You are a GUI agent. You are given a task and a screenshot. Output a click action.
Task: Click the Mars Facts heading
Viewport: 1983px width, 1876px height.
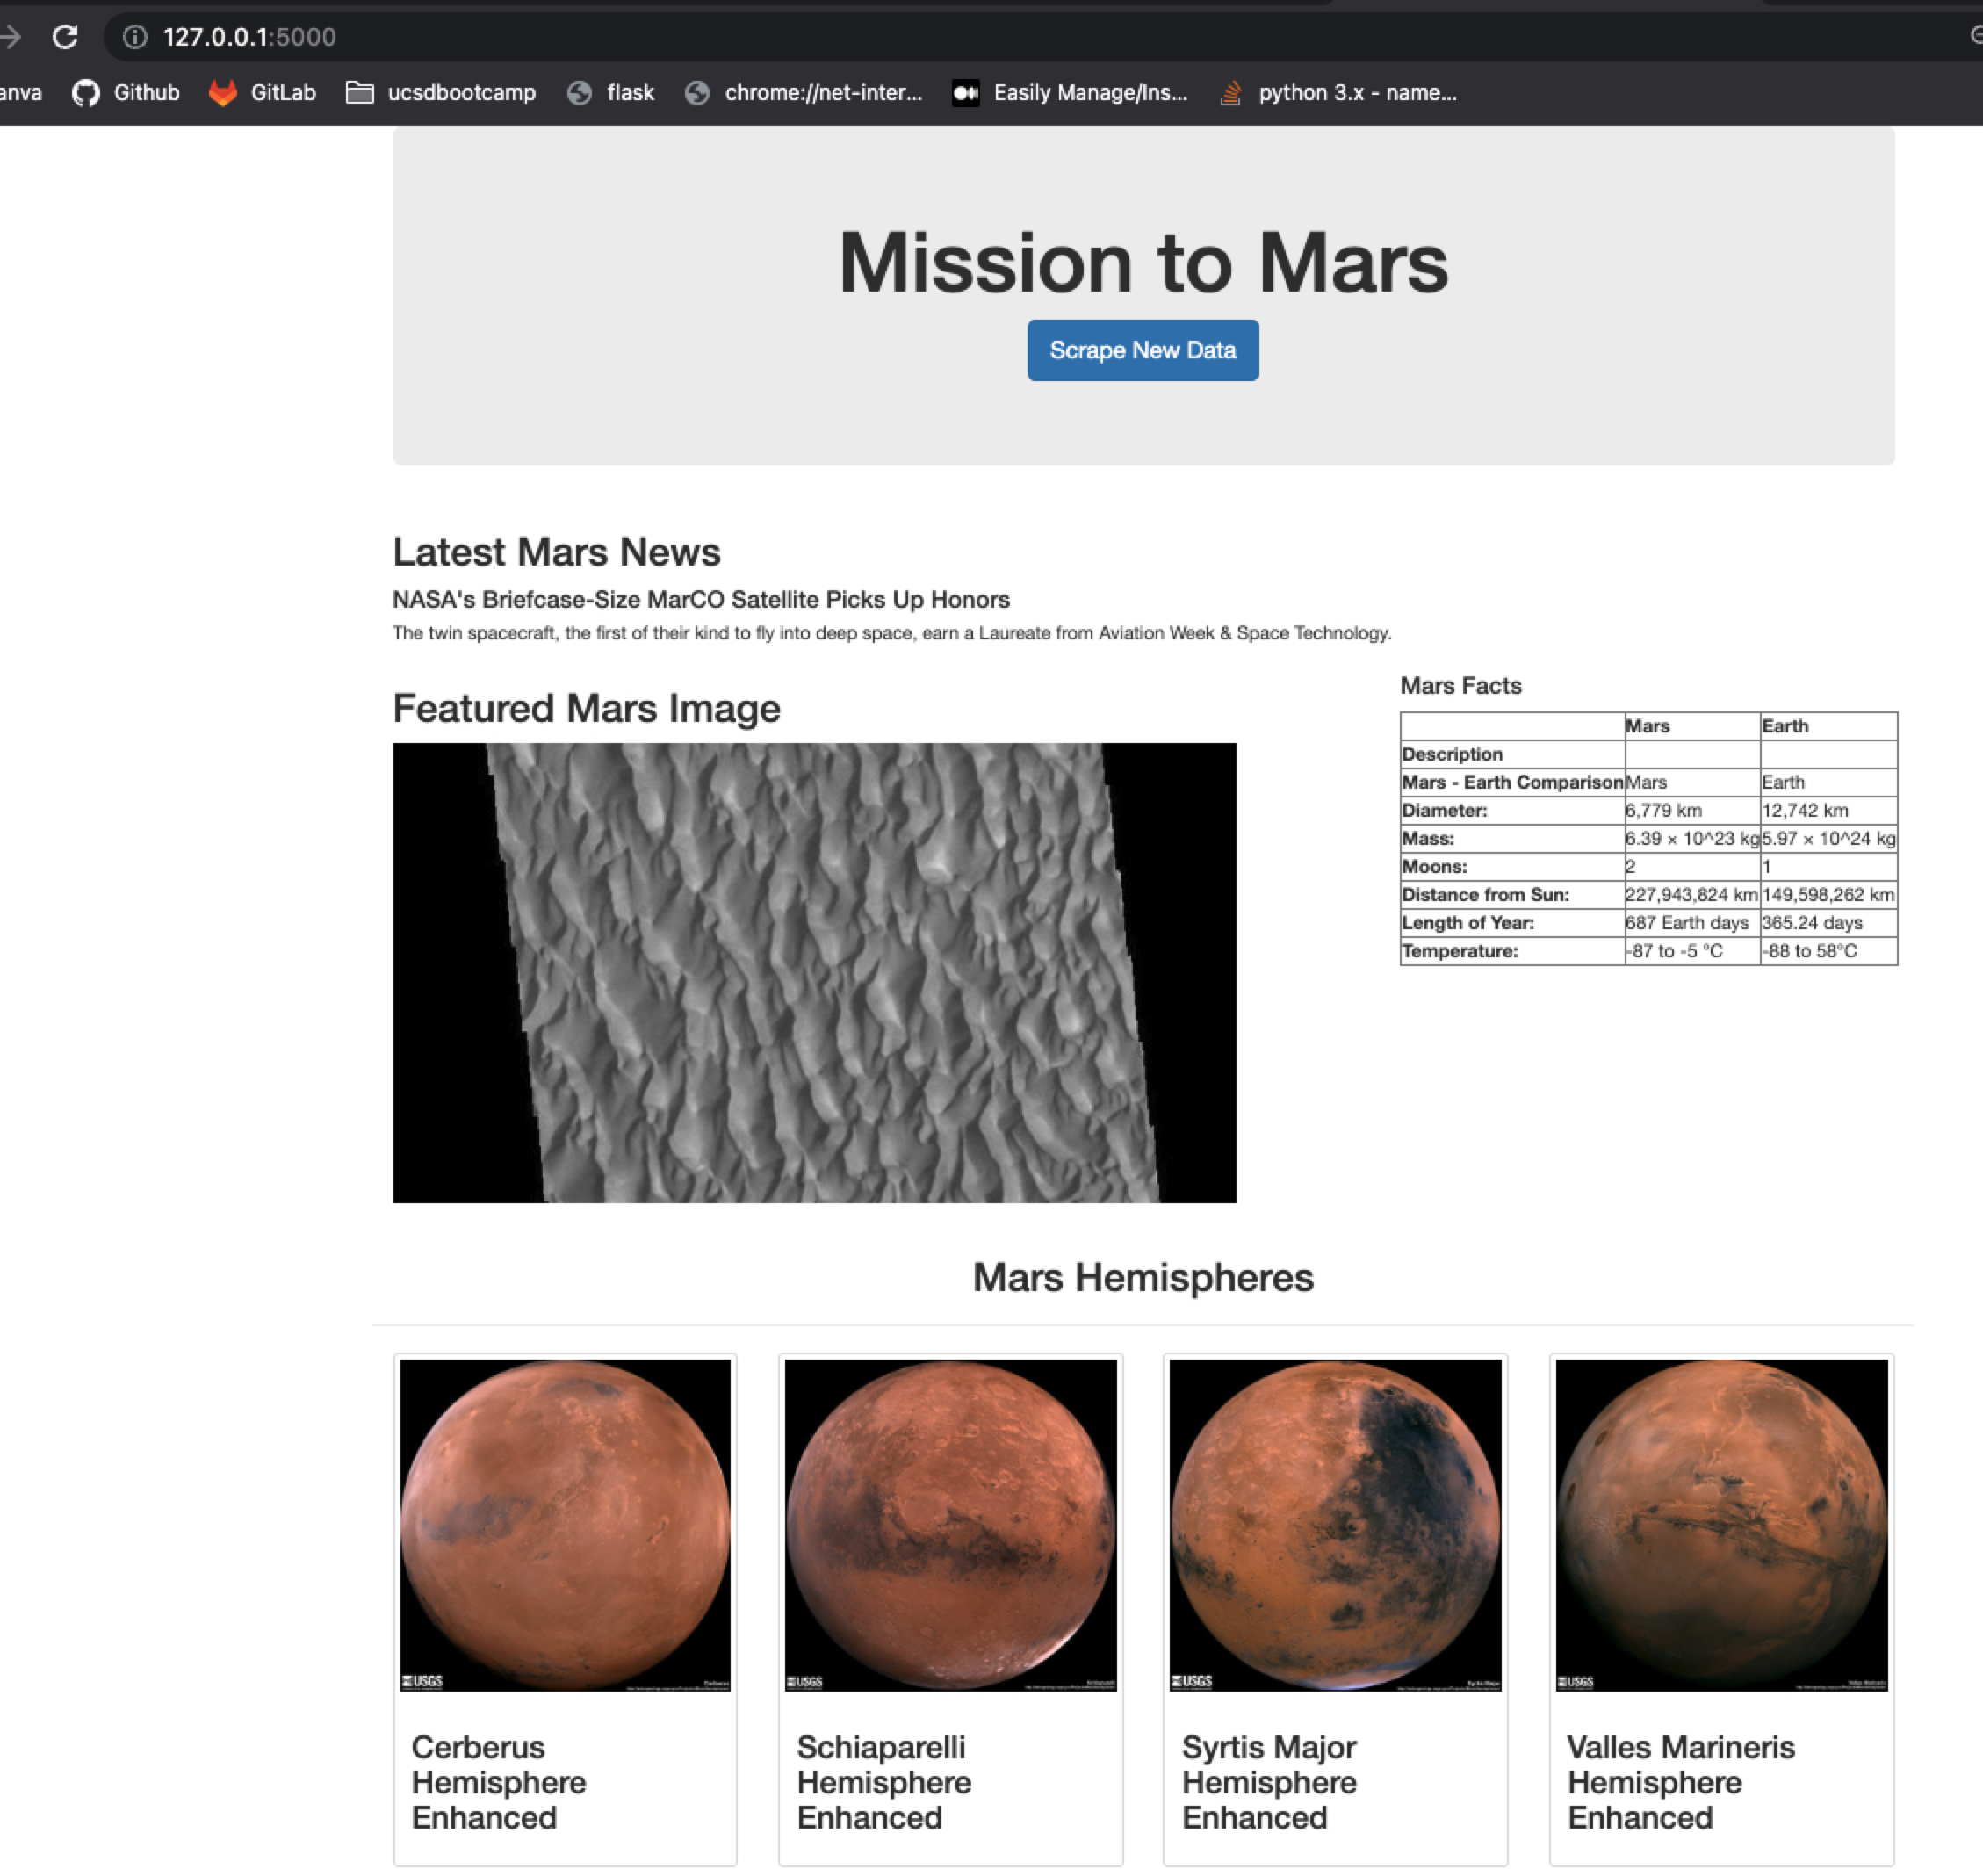(x=1460, y=685)
